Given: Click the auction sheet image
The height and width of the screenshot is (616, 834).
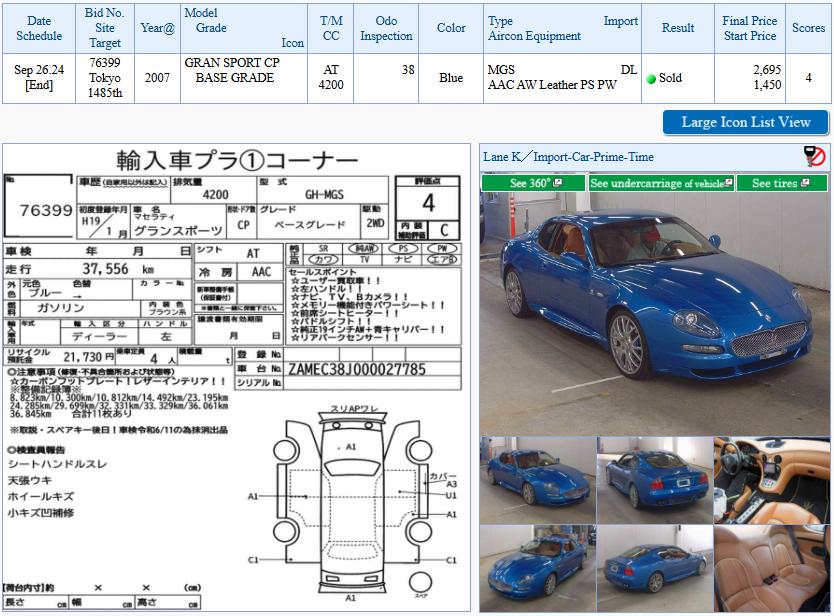Looking at the screenshot, I should (236, 378).
